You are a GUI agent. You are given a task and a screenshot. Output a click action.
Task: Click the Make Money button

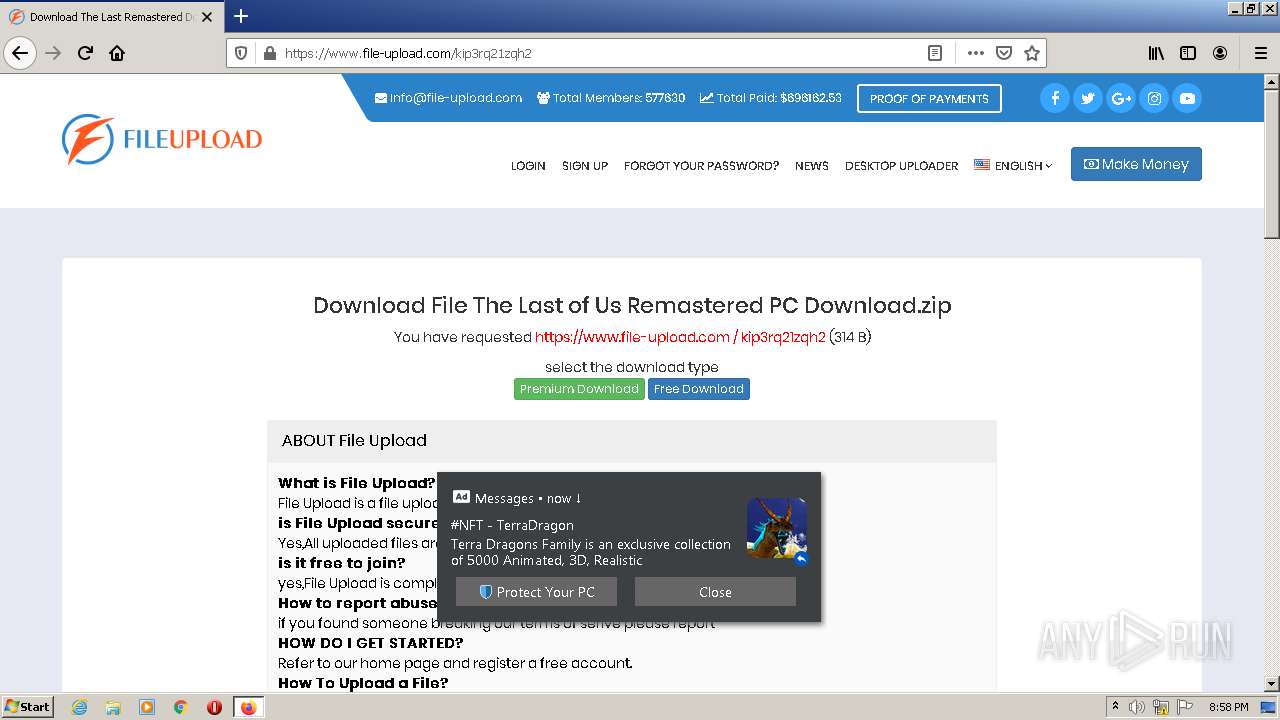pos(1136,164)
